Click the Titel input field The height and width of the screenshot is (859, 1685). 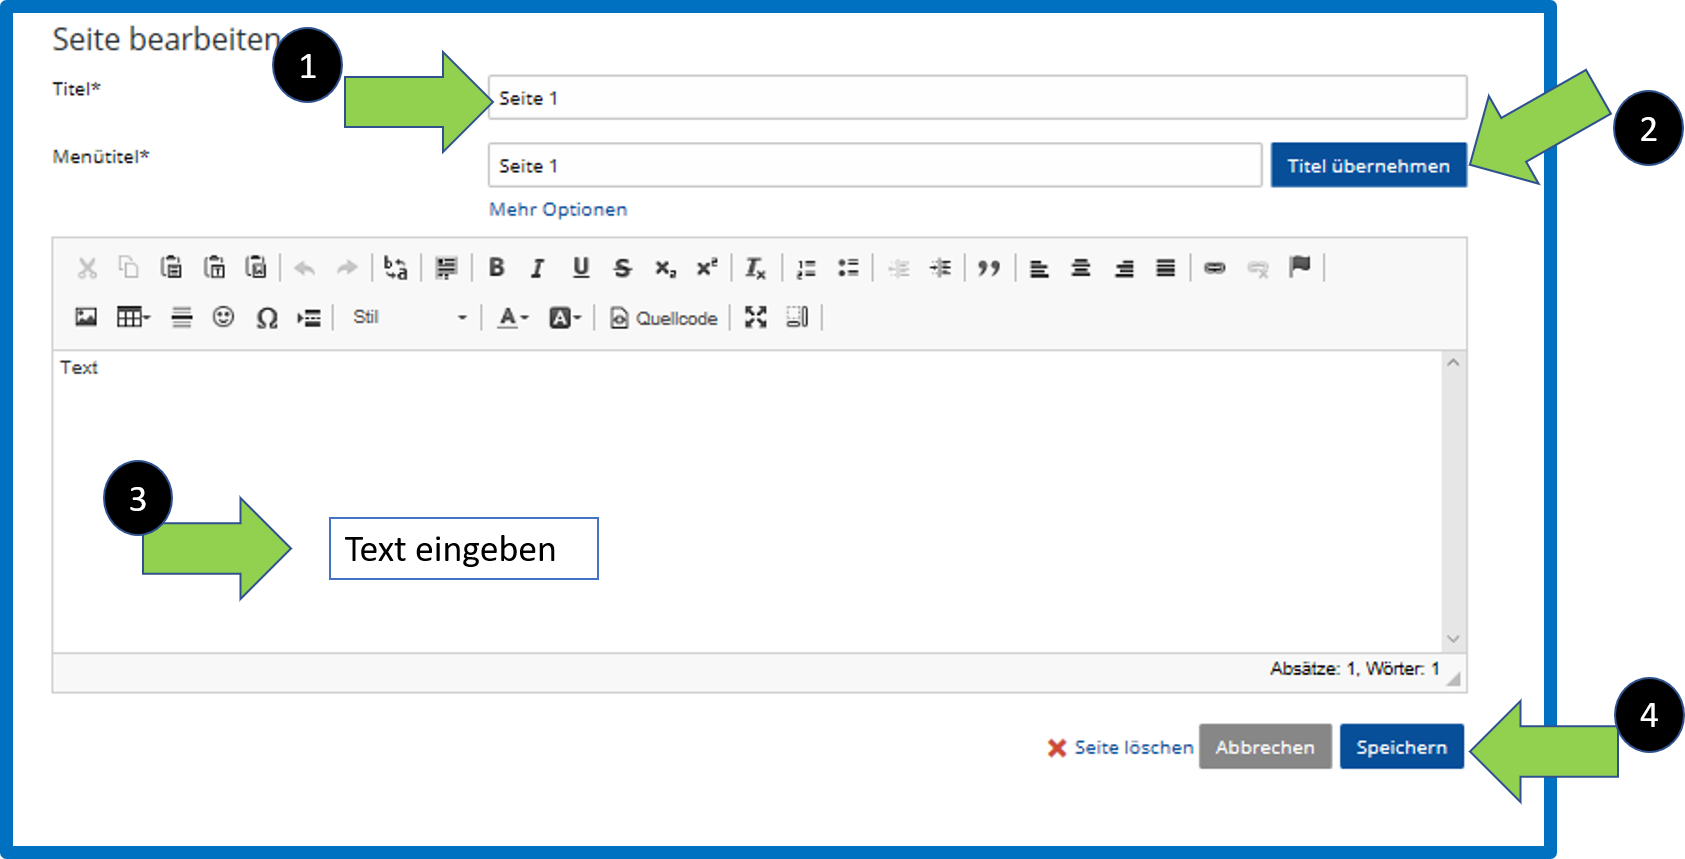[x=977, y=98]
